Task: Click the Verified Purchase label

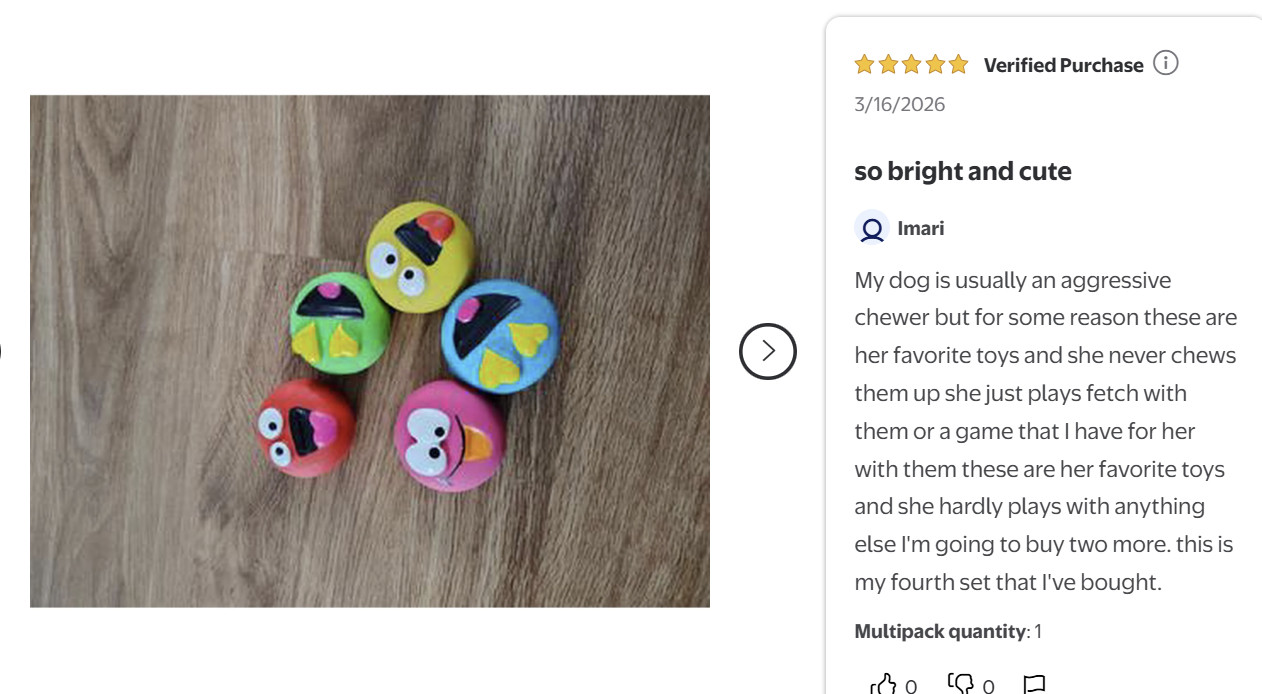Action: pos(1063,65)
